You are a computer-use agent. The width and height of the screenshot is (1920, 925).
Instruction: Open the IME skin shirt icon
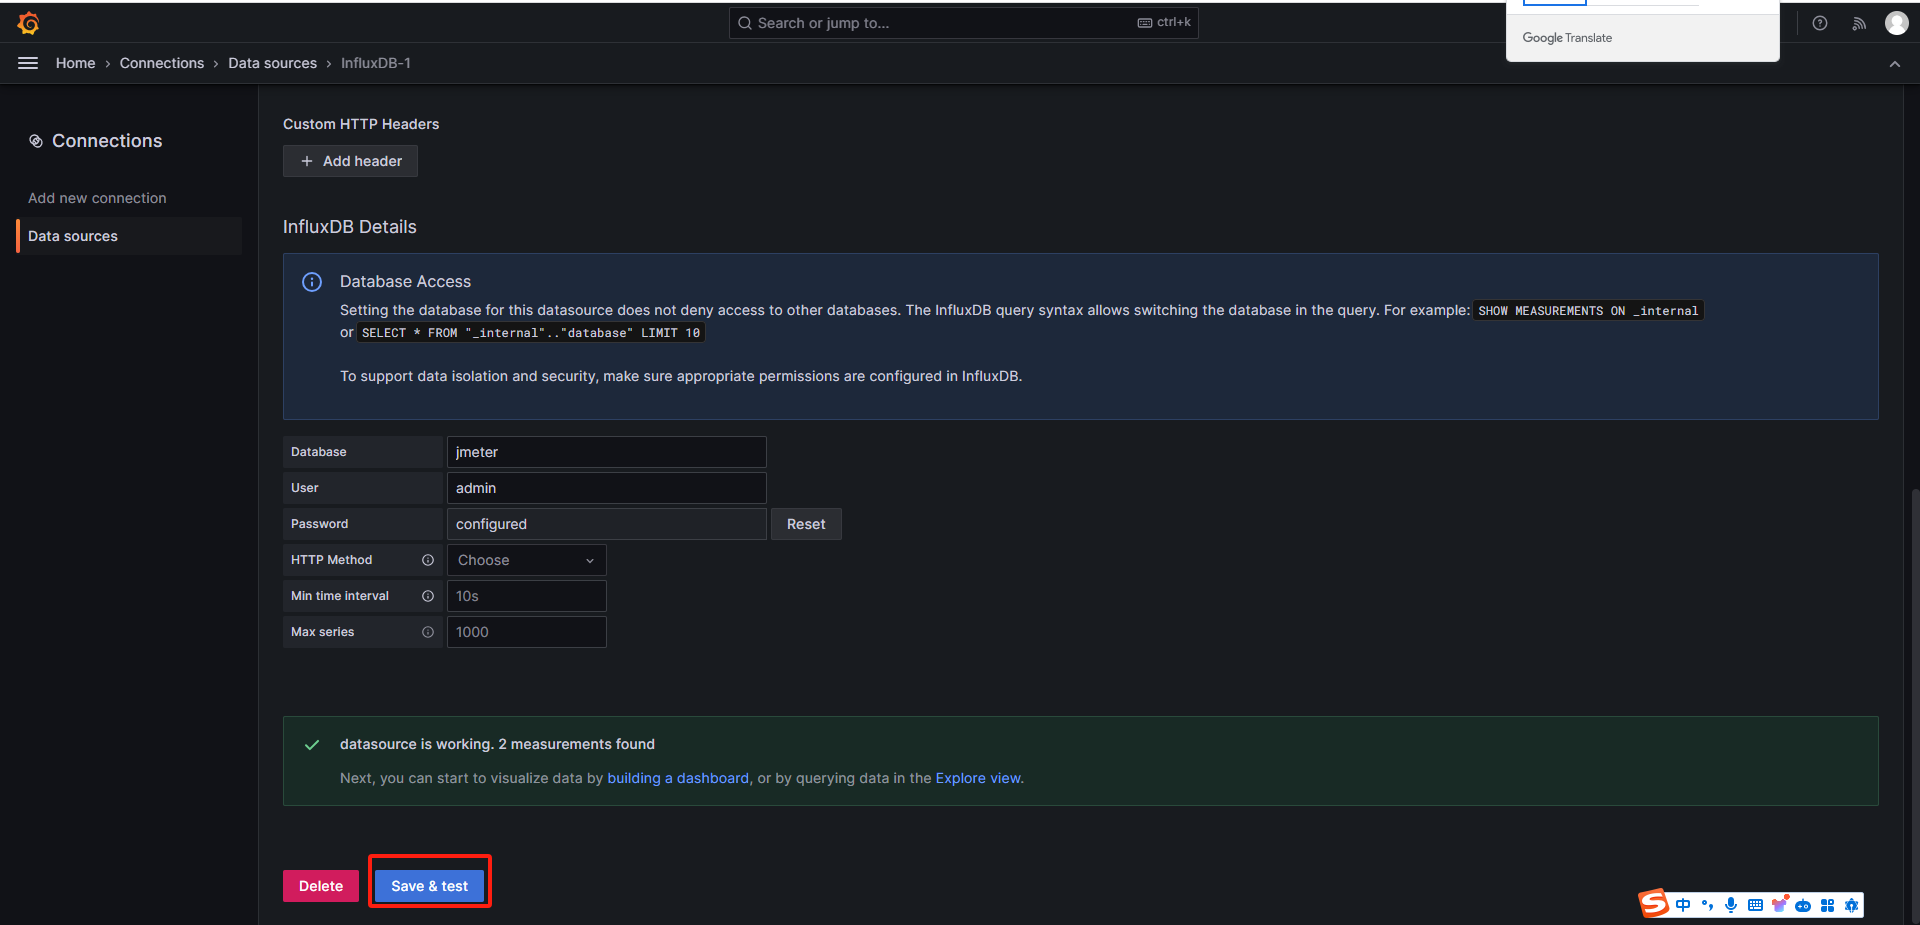[x=1779, y=905]
